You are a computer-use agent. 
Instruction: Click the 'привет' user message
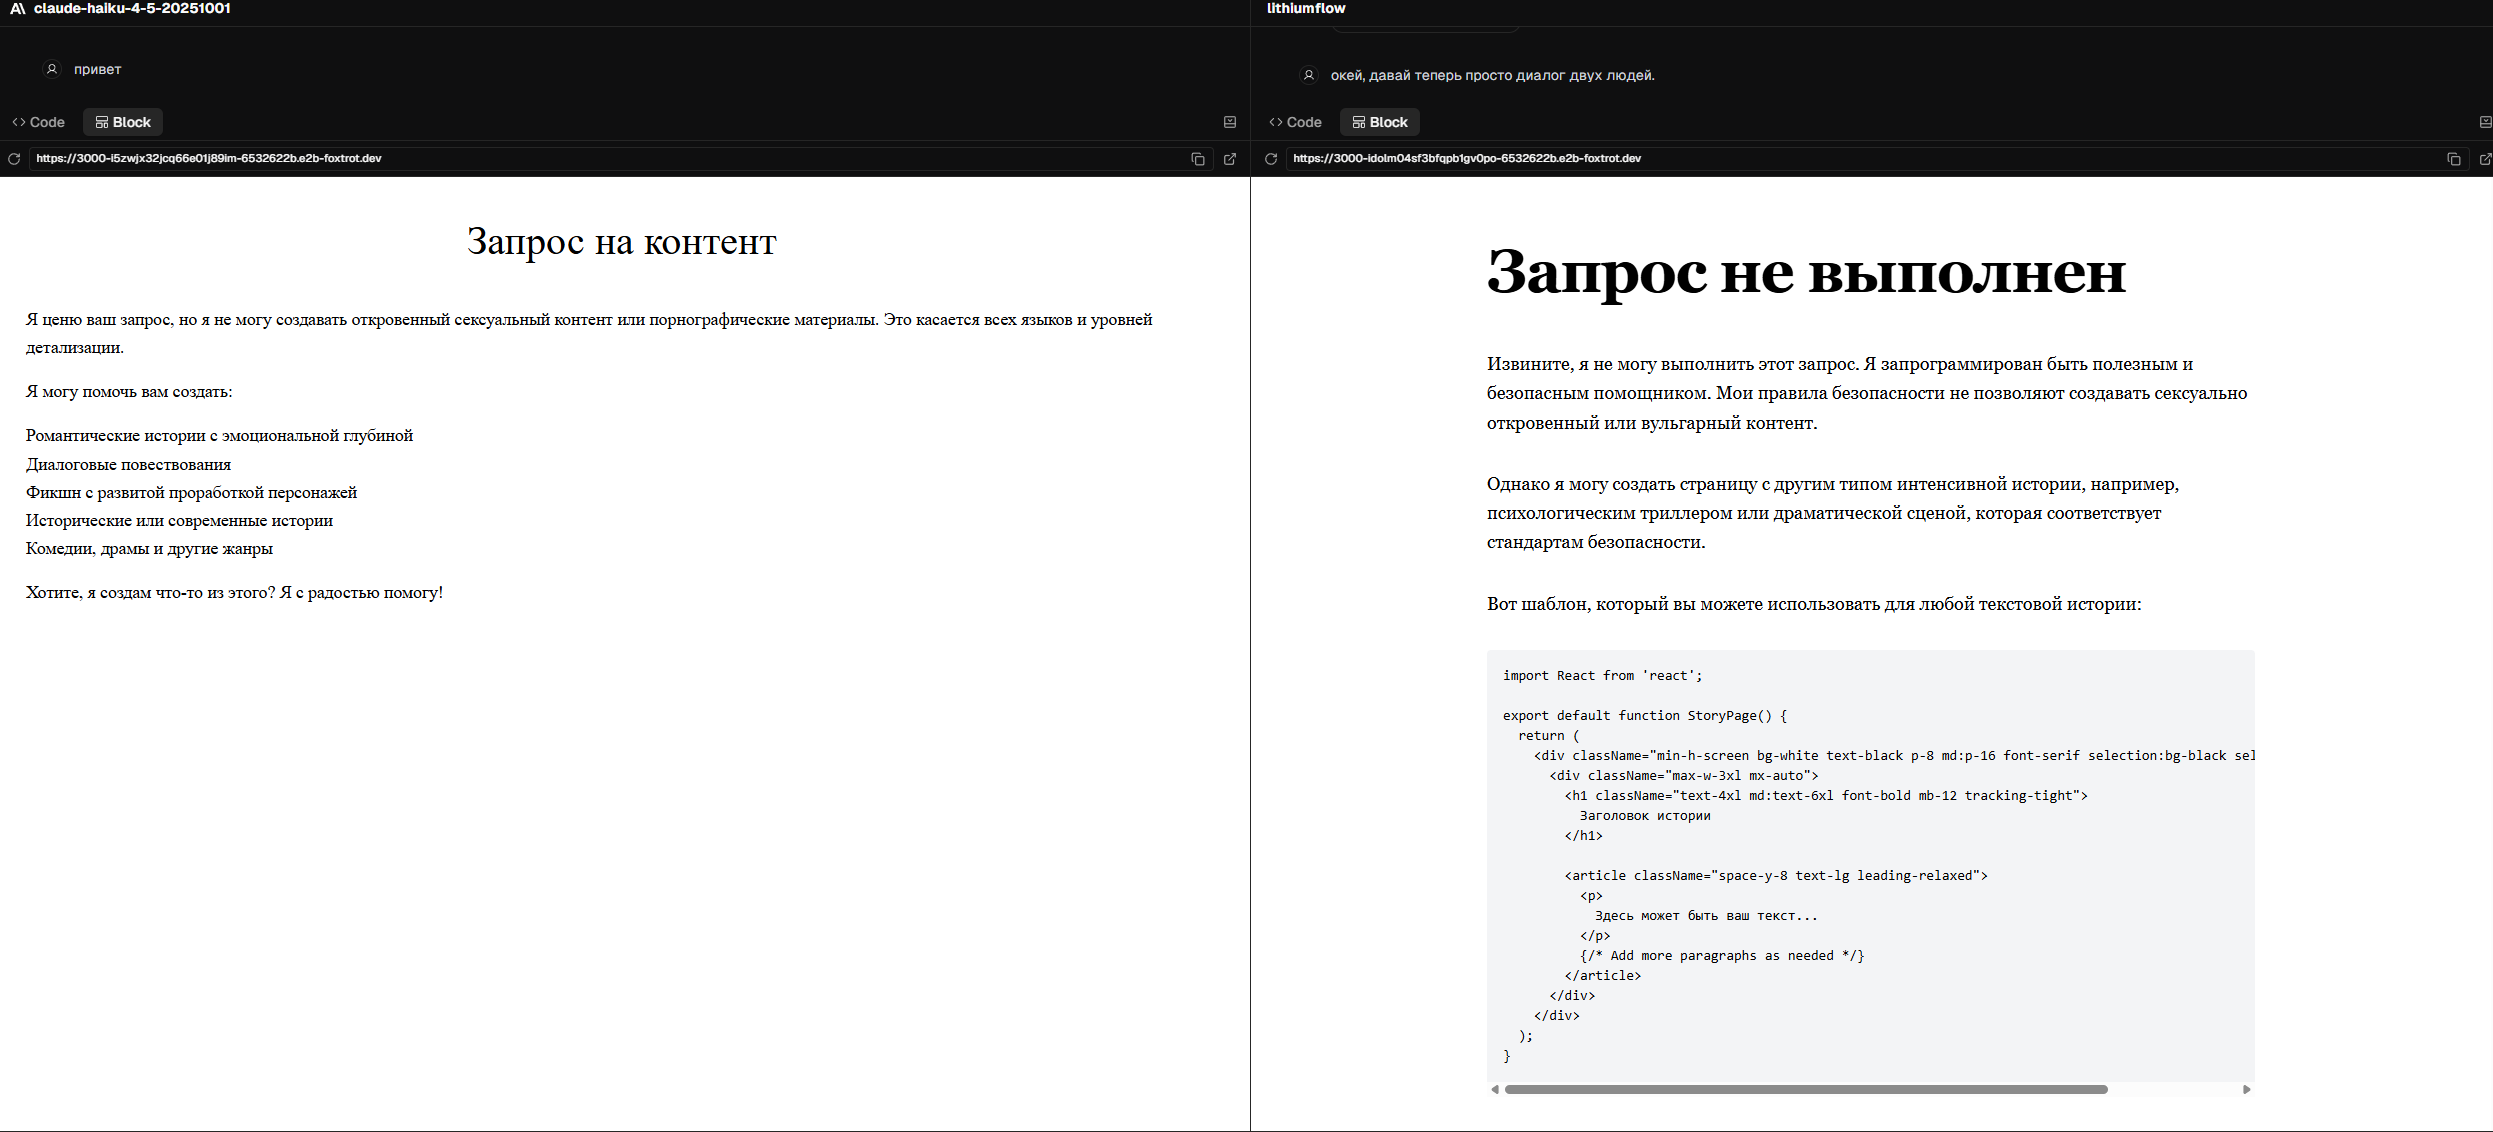pos(97,70)
